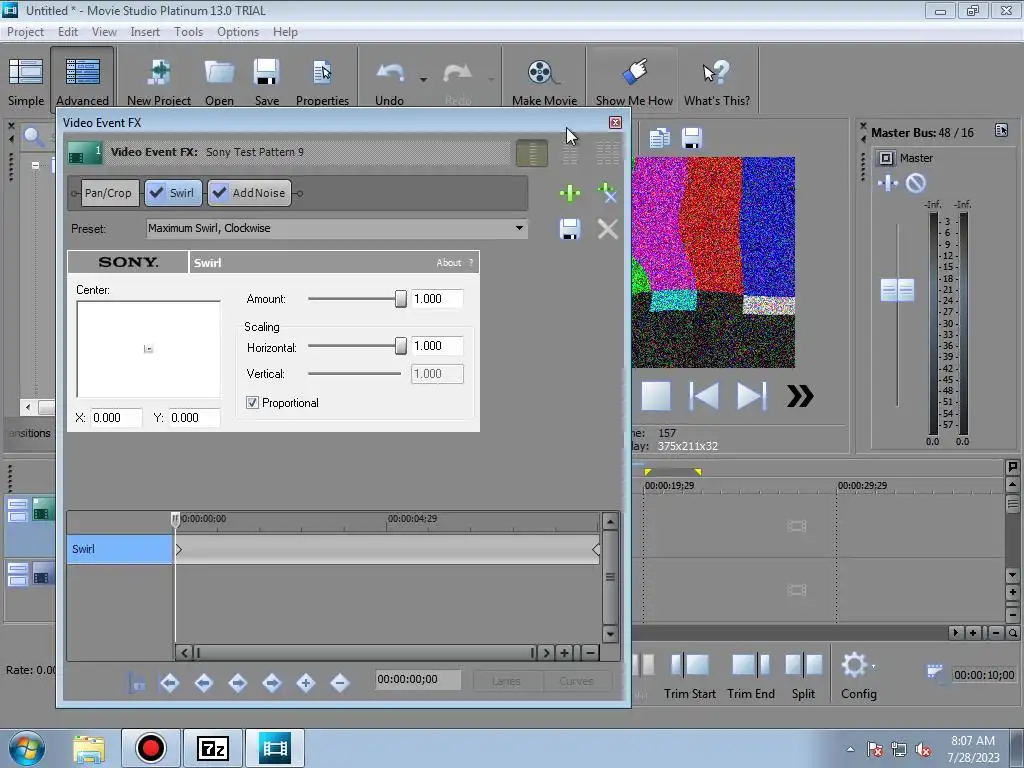Click the Master volume fader

(897, 290)
